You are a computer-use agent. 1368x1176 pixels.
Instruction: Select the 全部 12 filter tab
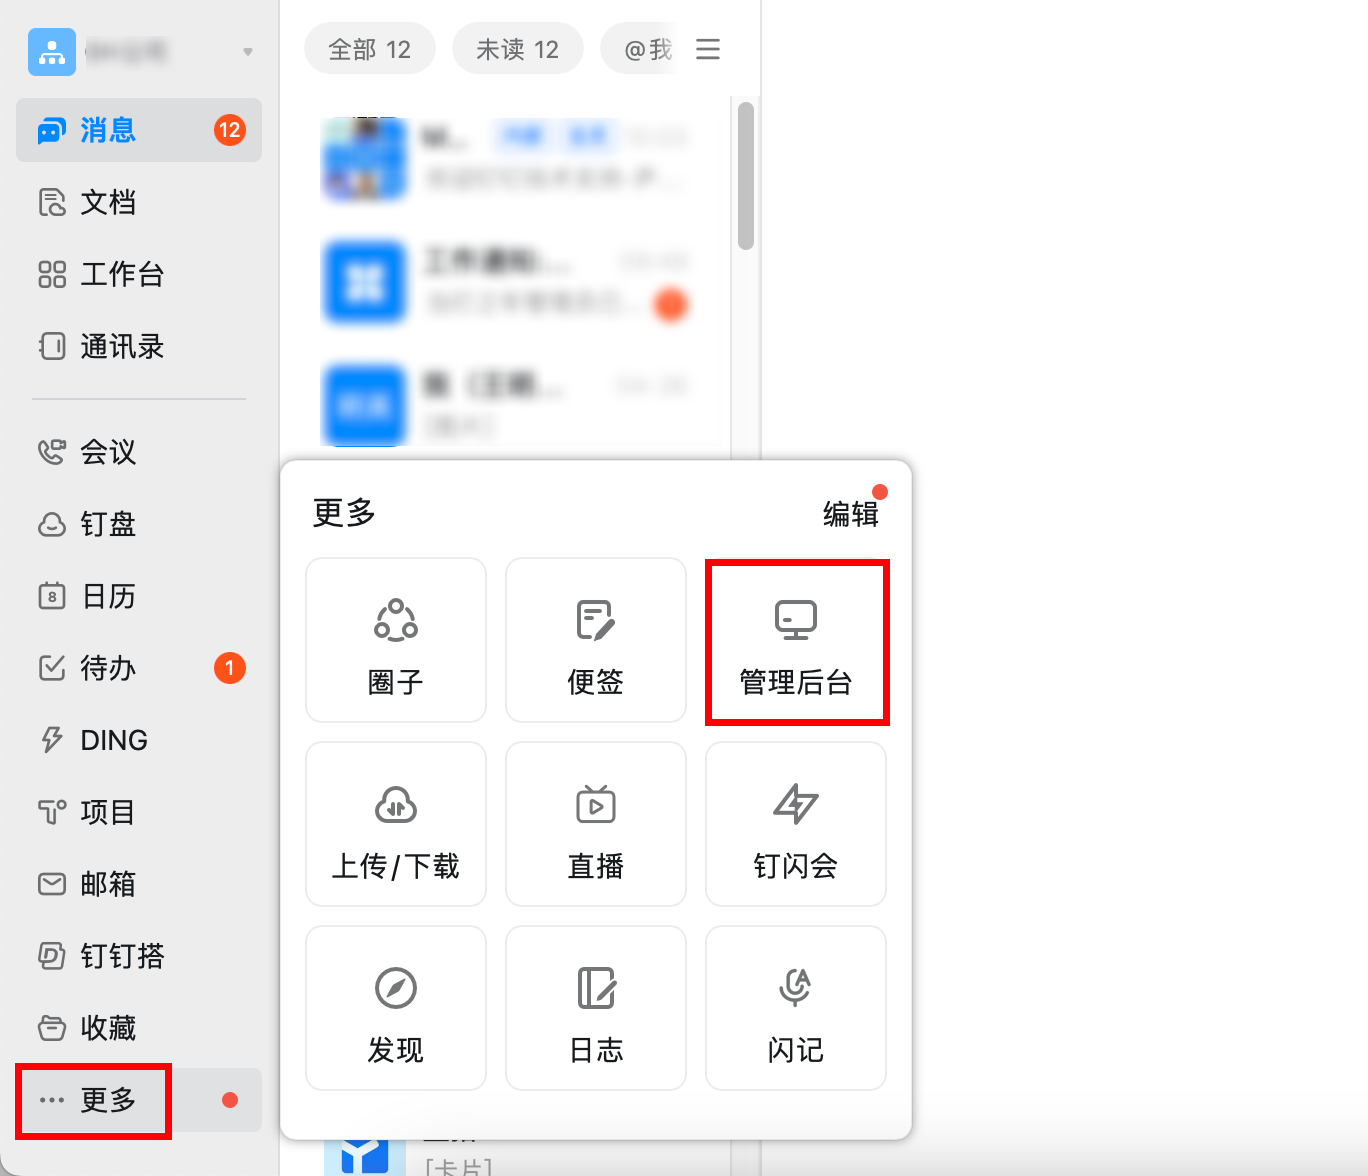coord(369,49)
